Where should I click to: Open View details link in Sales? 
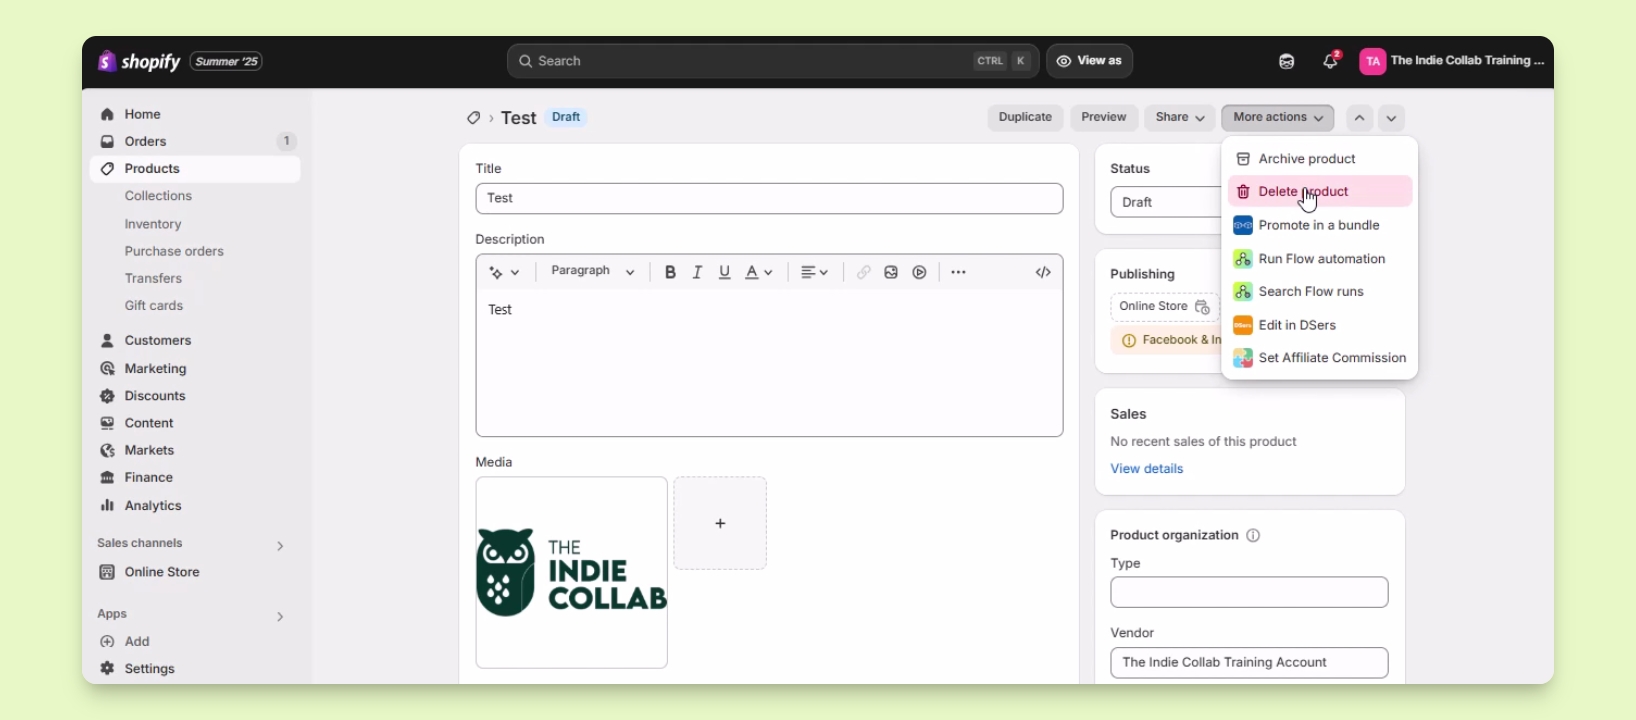(1147, 469)
